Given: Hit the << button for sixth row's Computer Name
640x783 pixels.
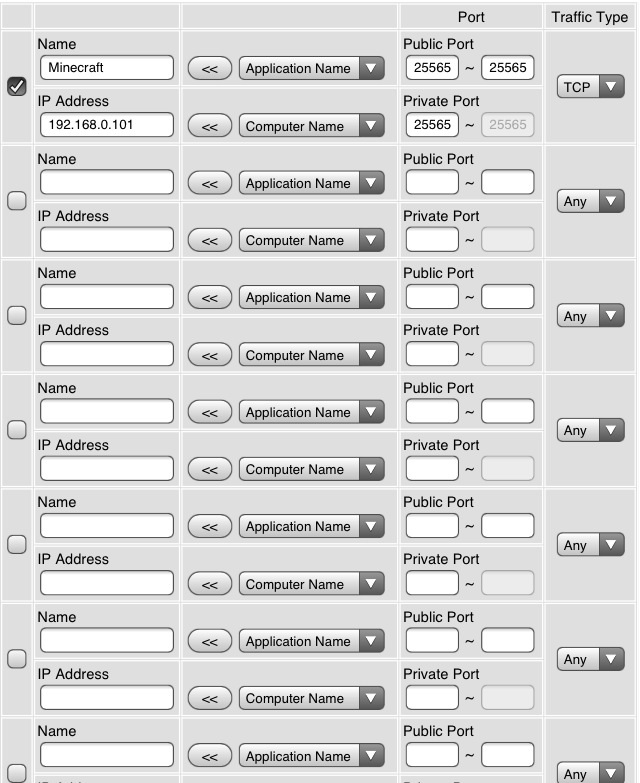Looking at the screenshot, I should click(209, 699).
